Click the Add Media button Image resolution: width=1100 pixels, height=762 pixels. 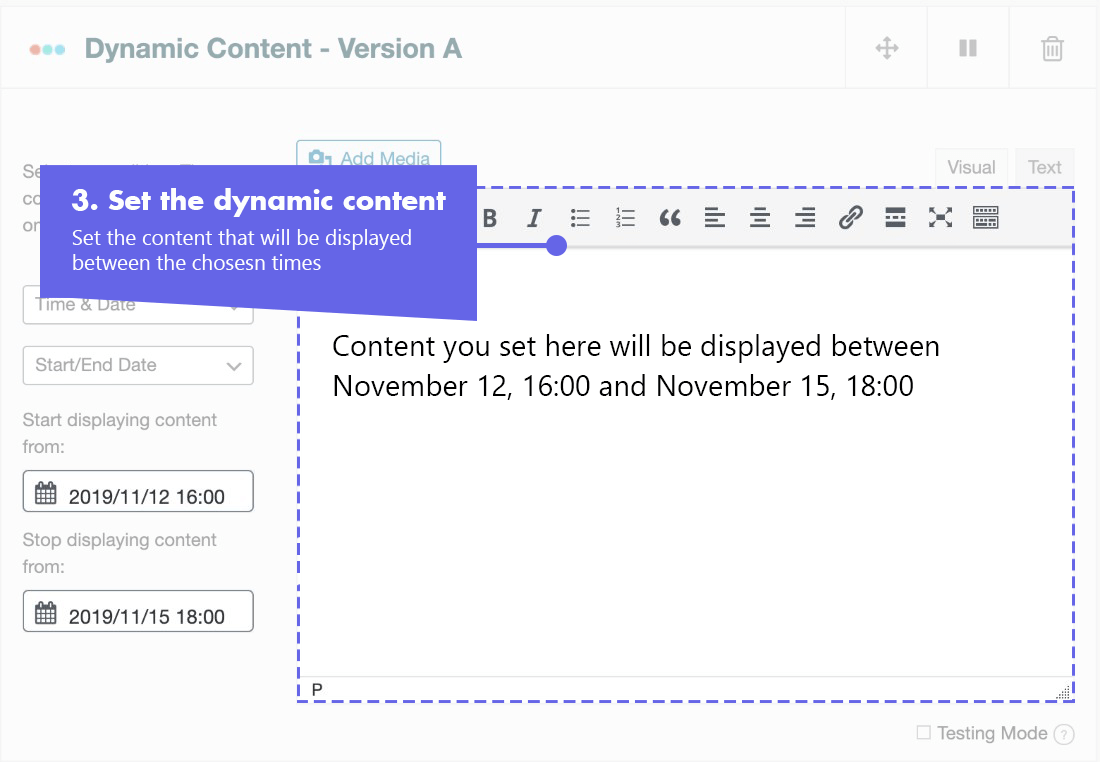tap(369, 154)
